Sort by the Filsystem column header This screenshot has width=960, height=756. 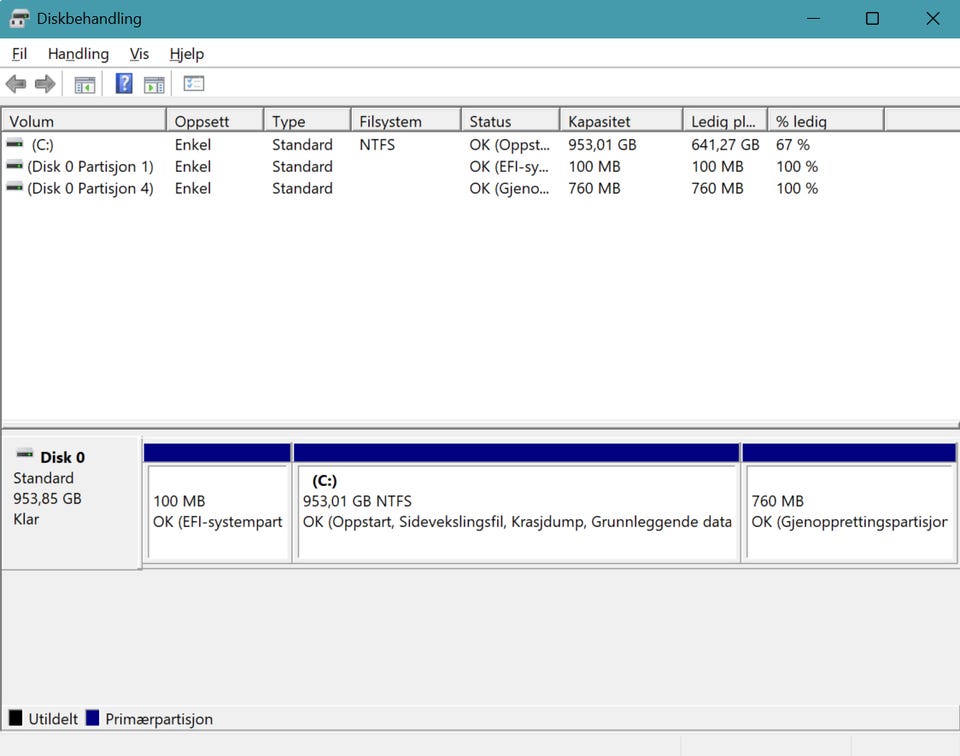[x=405, y=121]
